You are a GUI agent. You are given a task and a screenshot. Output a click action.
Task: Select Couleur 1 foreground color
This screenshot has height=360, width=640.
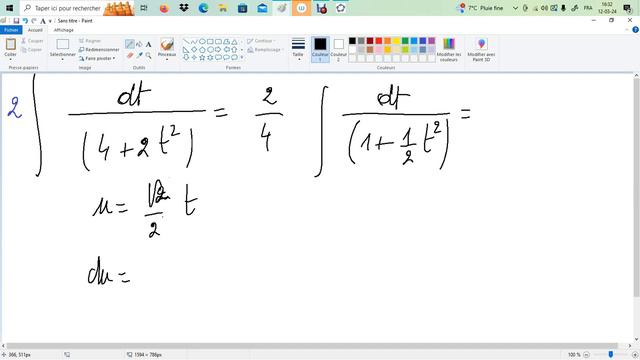tap(320, 49)
